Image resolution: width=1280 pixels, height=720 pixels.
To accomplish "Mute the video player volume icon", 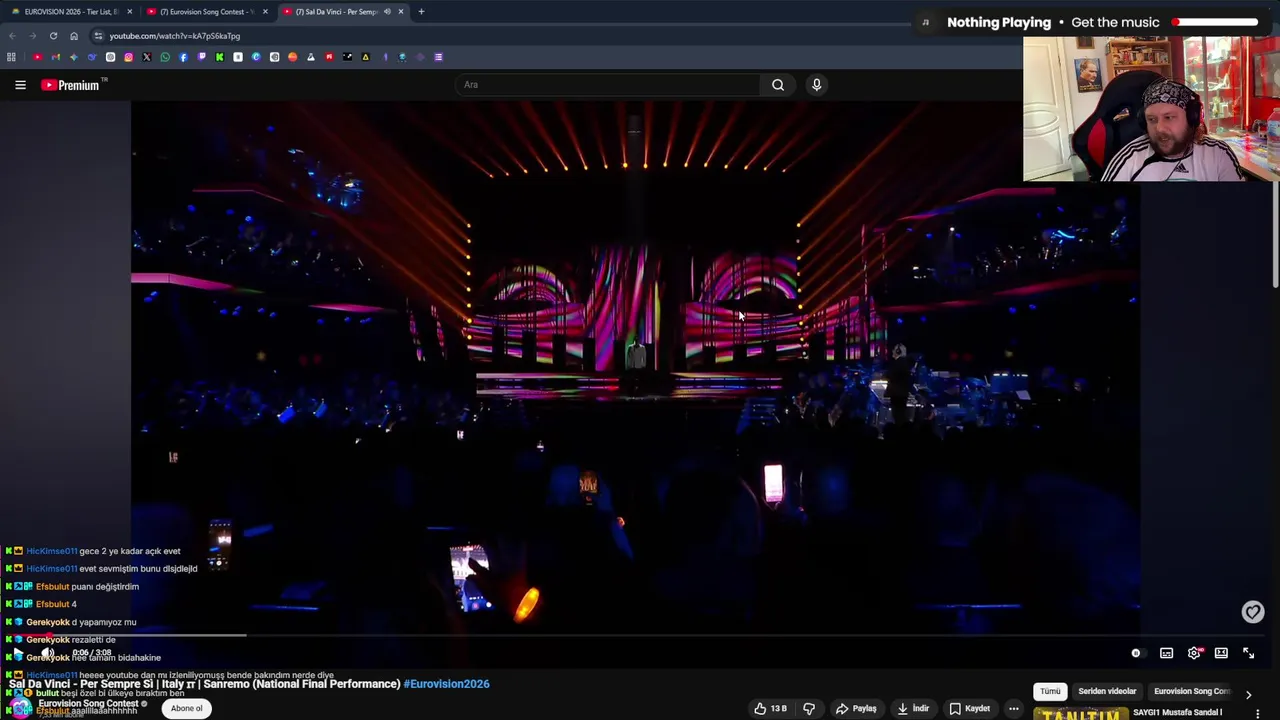I will 46,653.
